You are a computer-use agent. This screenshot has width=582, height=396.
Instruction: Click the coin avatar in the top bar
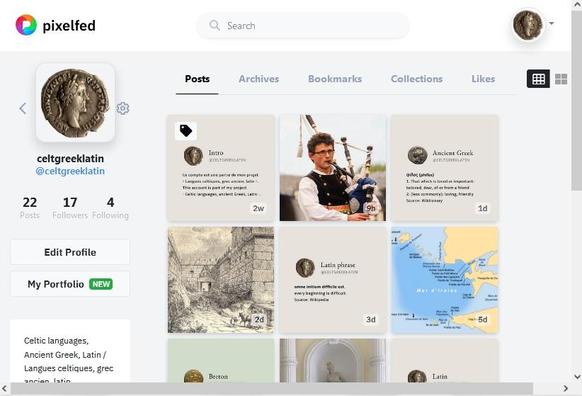527,25
